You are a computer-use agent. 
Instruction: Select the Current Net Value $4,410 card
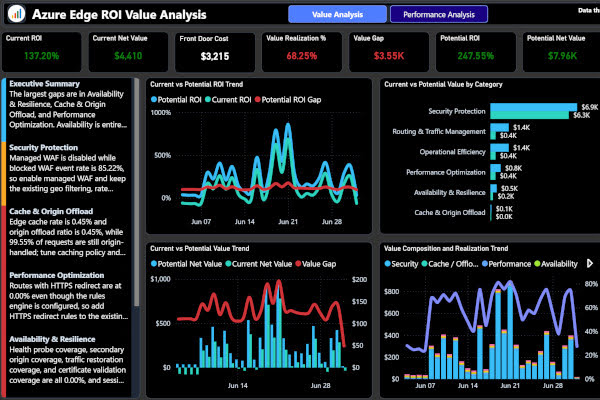[x=128, y=52]
